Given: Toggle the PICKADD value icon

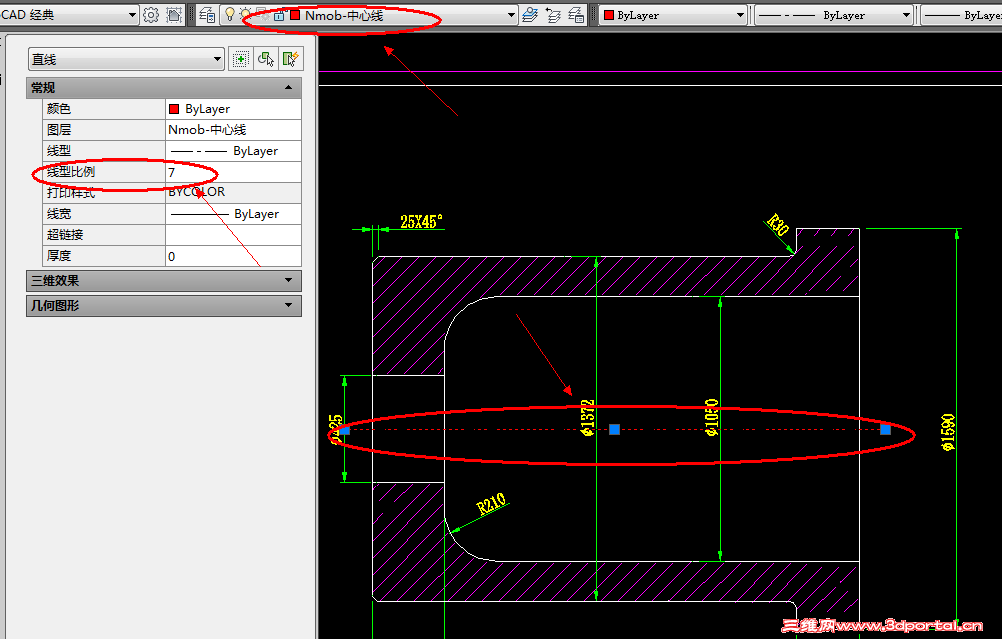Looking at the screenshot, I should click(x=240, y=59).
